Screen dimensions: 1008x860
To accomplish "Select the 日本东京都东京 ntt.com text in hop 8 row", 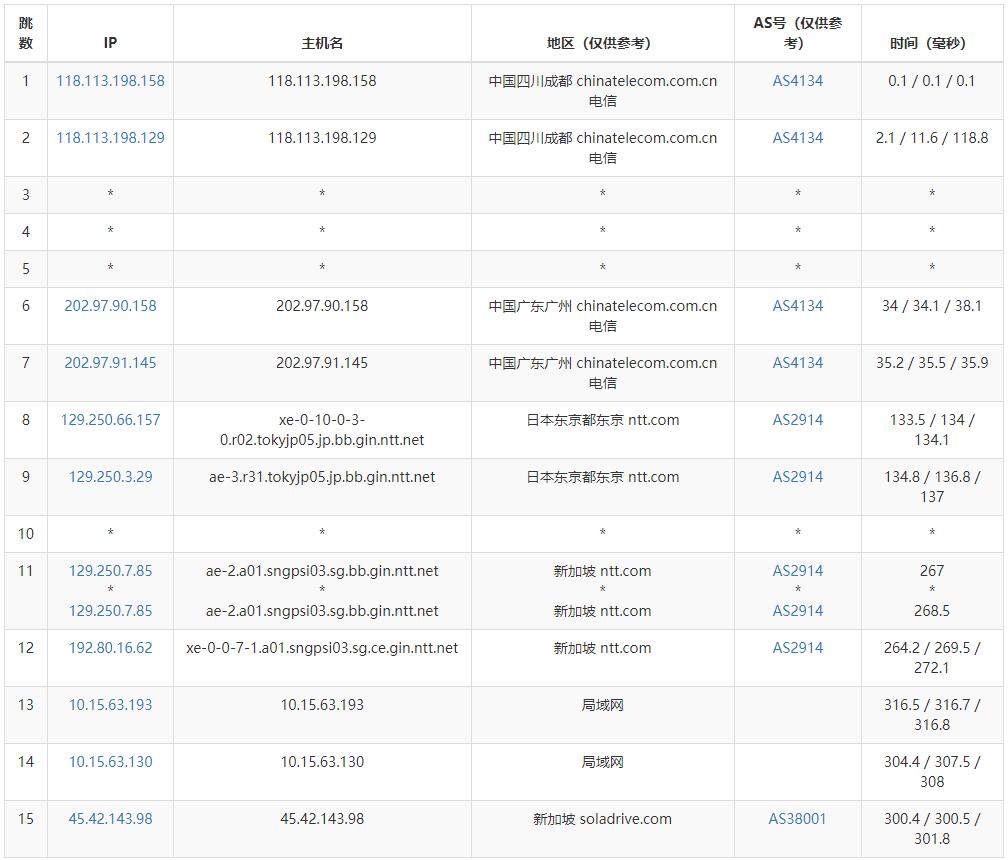I will point(602,420).
